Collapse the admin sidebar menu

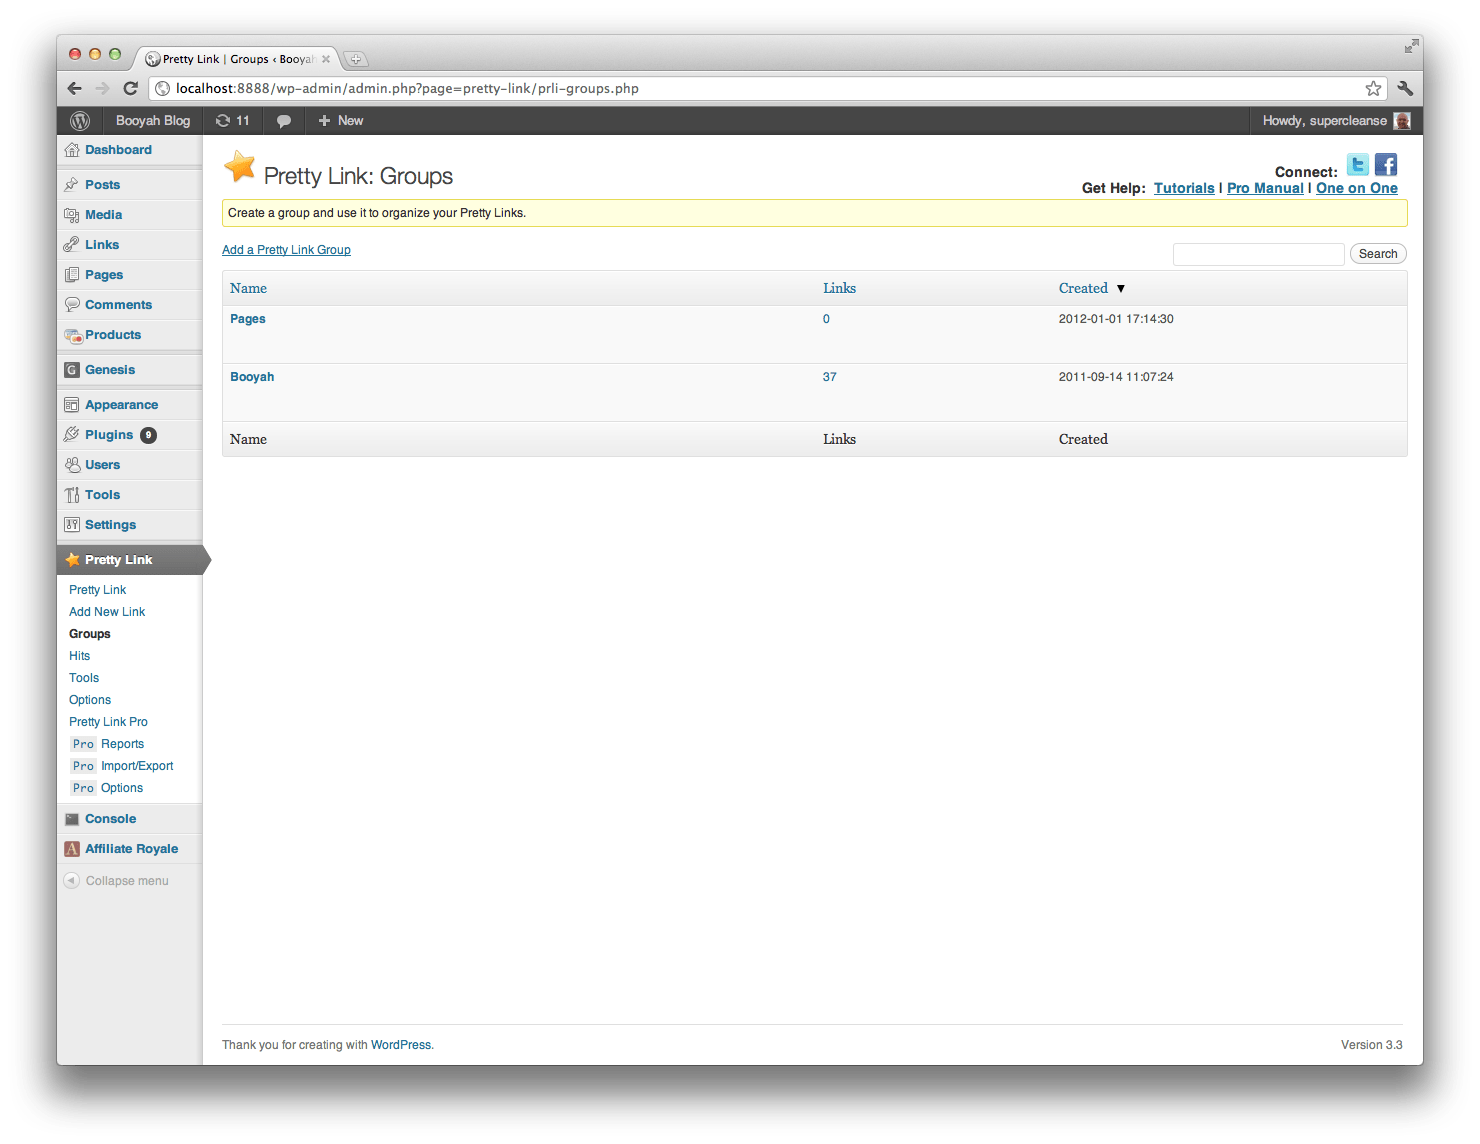[117, 881]
